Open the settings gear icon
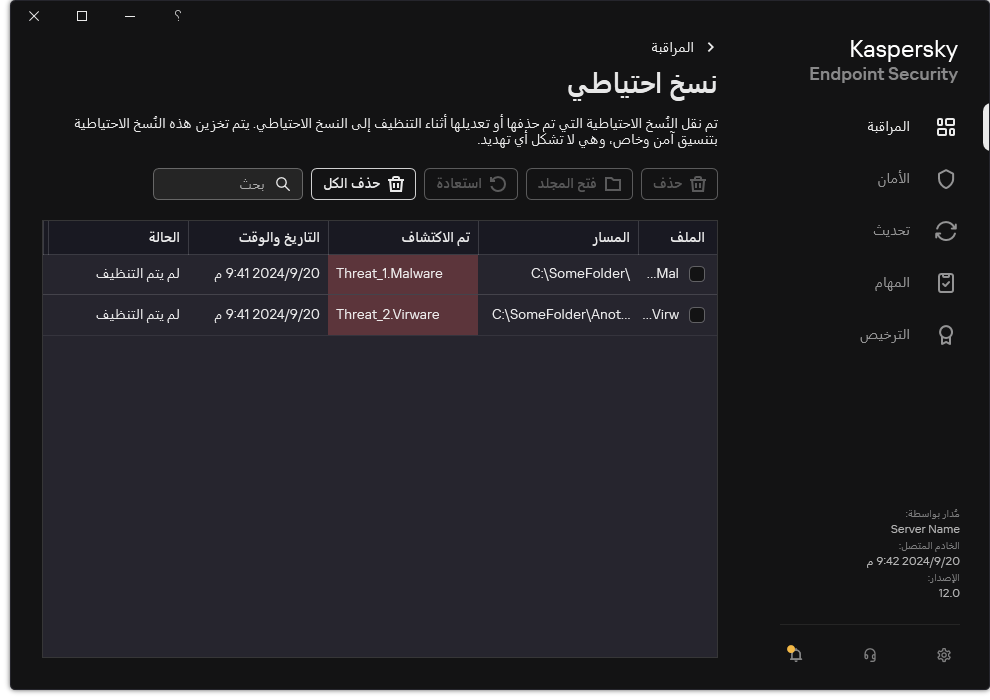This screenshot has height=700, width=990. (943, 654)
